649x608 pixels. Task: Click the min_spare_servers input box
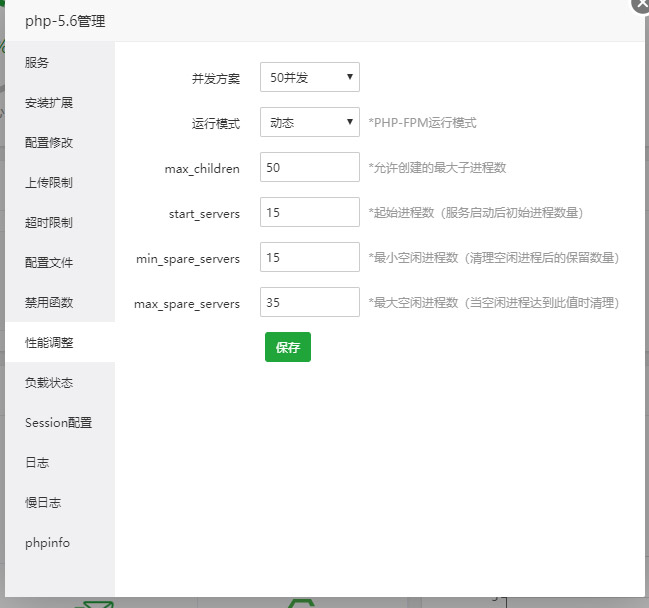click(x=309, y=258)
